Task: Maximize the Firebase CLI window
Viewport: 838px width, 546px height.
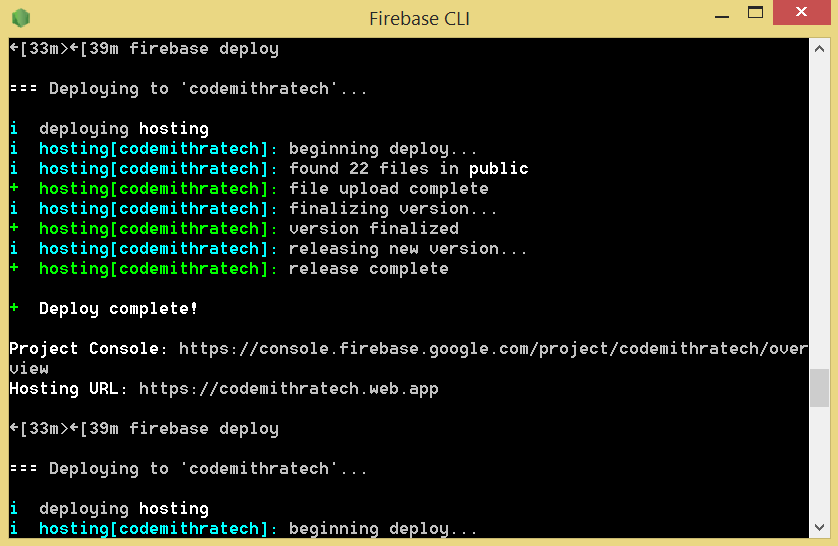Action: pyautogui.click(x=755, y=12)
